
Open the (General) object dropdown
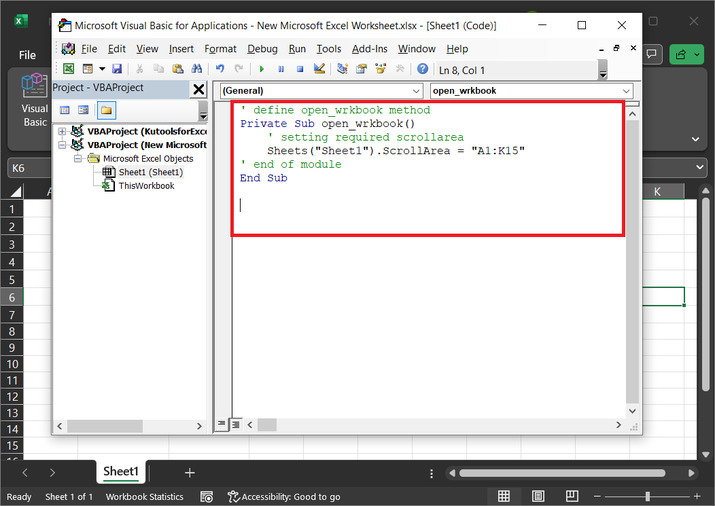click(416, 91)
